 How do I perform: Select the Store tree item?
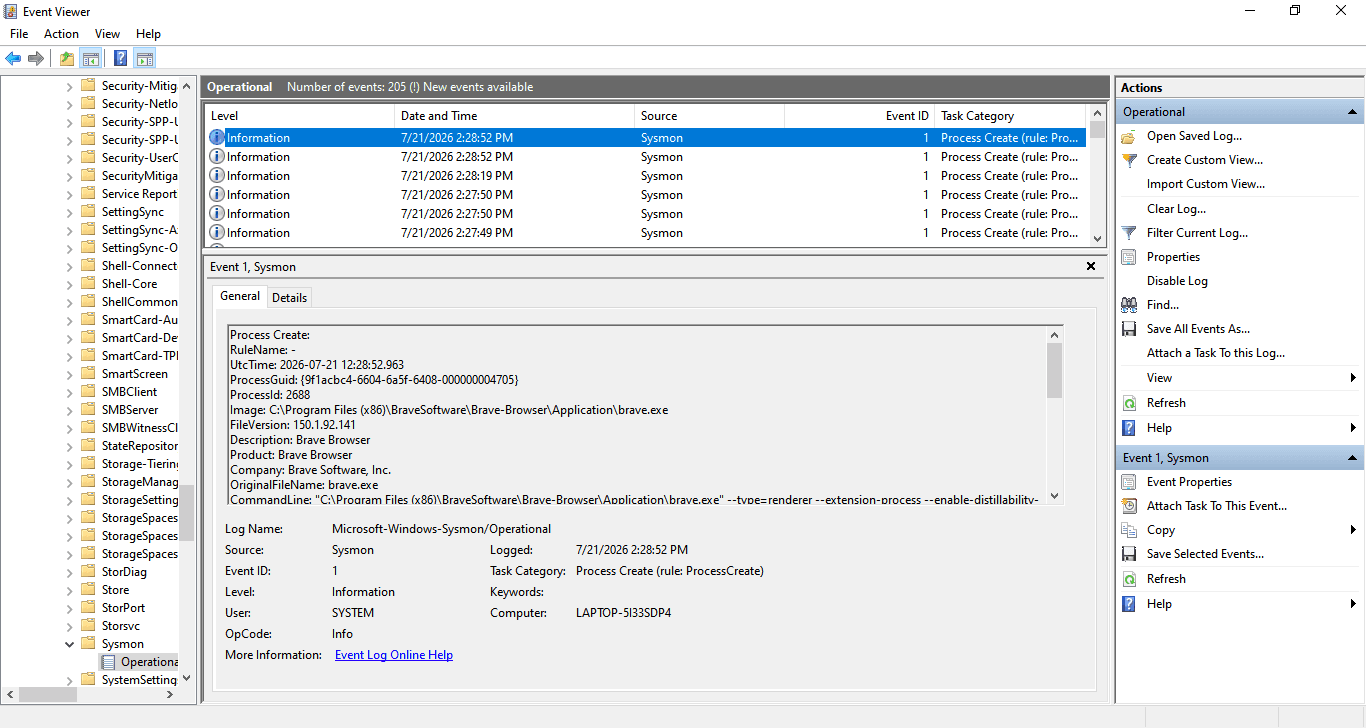coord(115,590)
